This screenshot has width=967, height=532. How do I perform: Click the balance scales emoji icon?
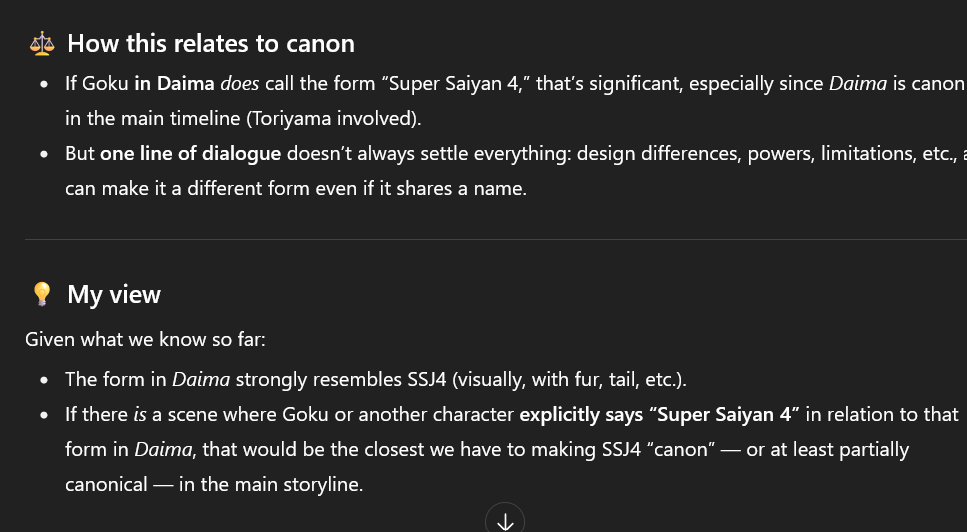42,44
